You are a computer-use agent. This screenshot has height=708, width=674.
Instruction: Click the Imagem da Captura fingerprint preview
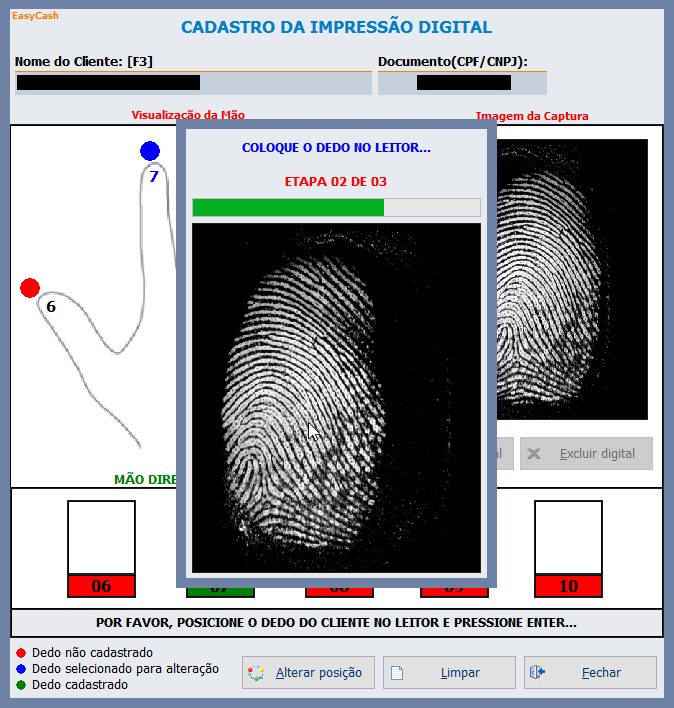(572, 279)
